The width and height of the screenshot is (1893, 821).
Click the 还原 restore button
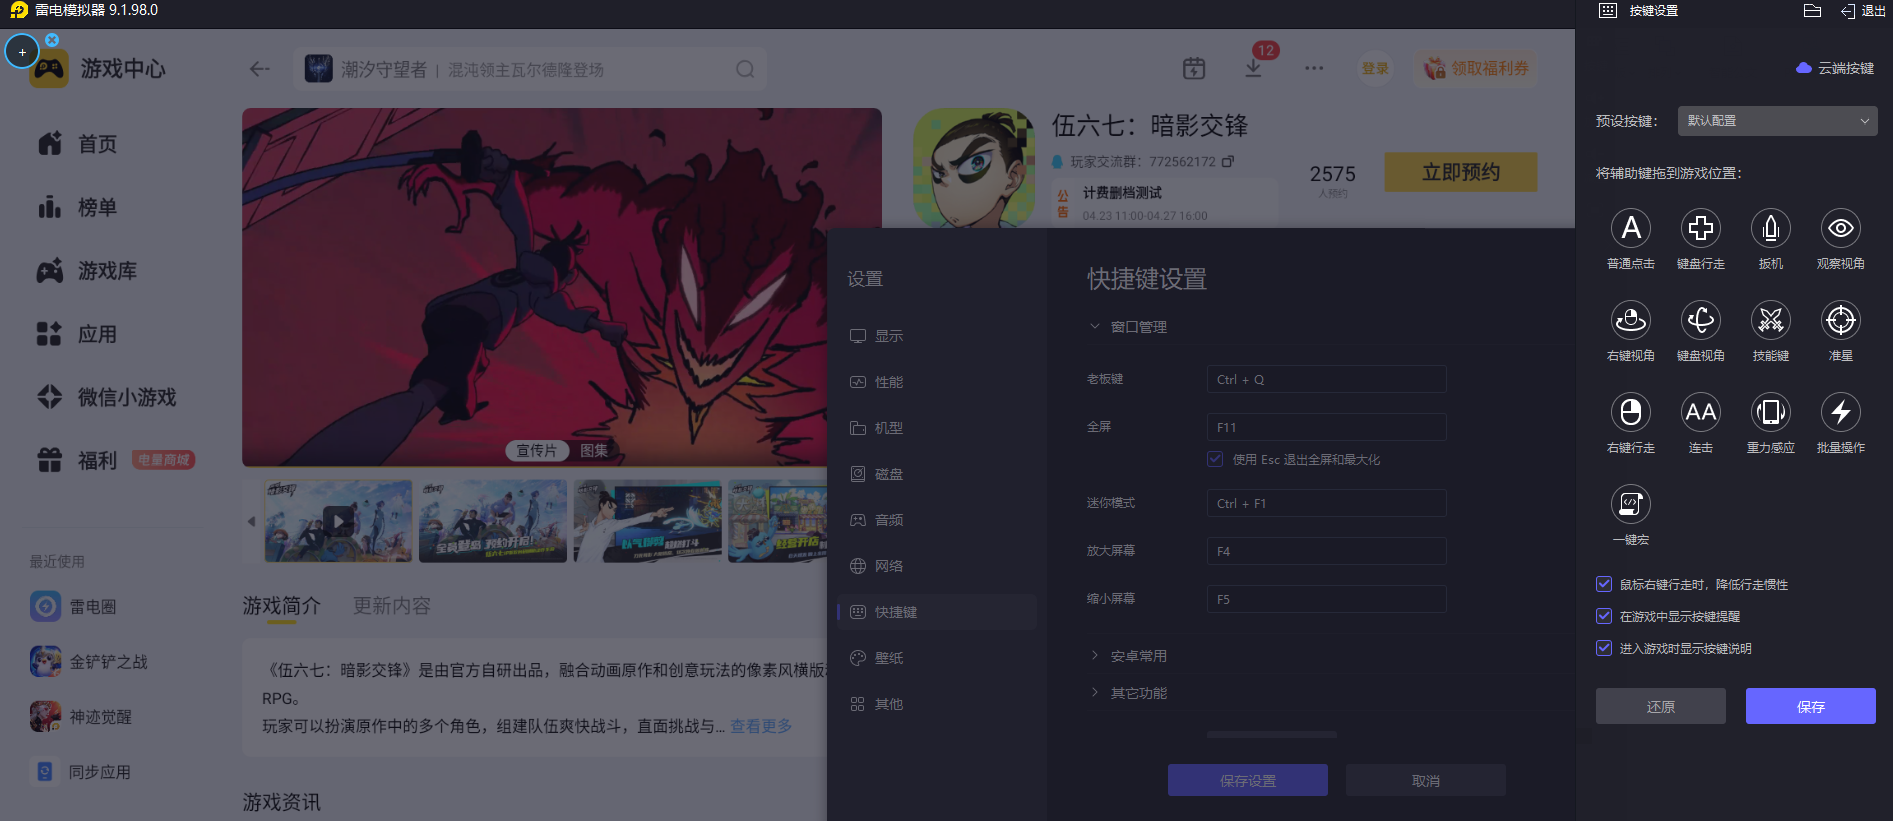tap(1661, 706)
